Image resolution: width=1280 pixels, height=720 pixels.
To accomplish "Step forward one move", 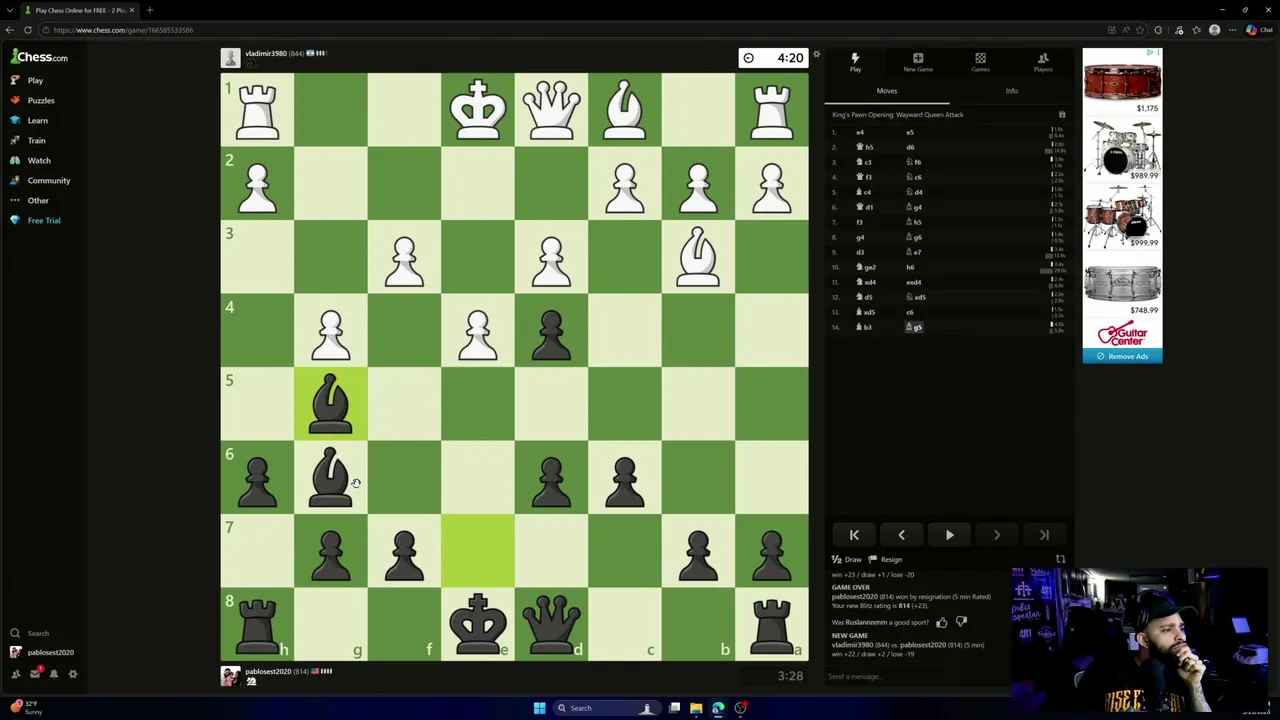I will click(x=996, y=535).
